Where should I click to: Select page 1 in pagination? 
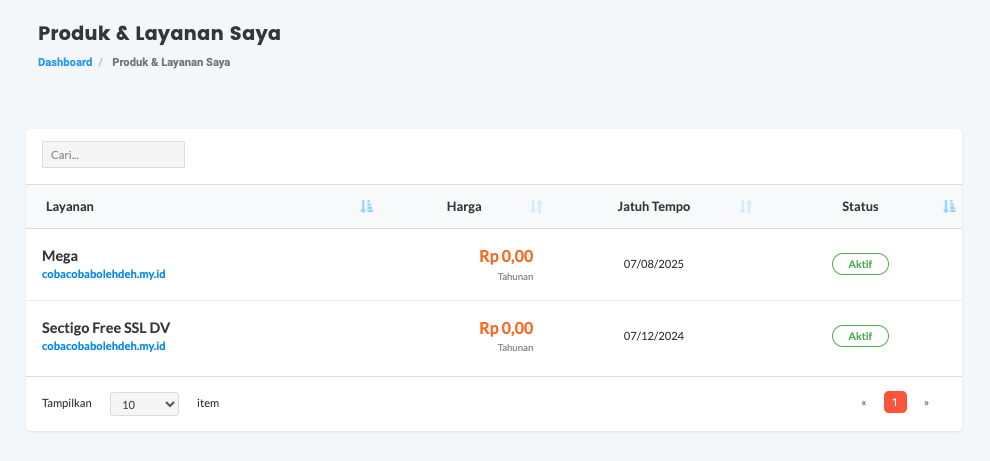point(895,402)
